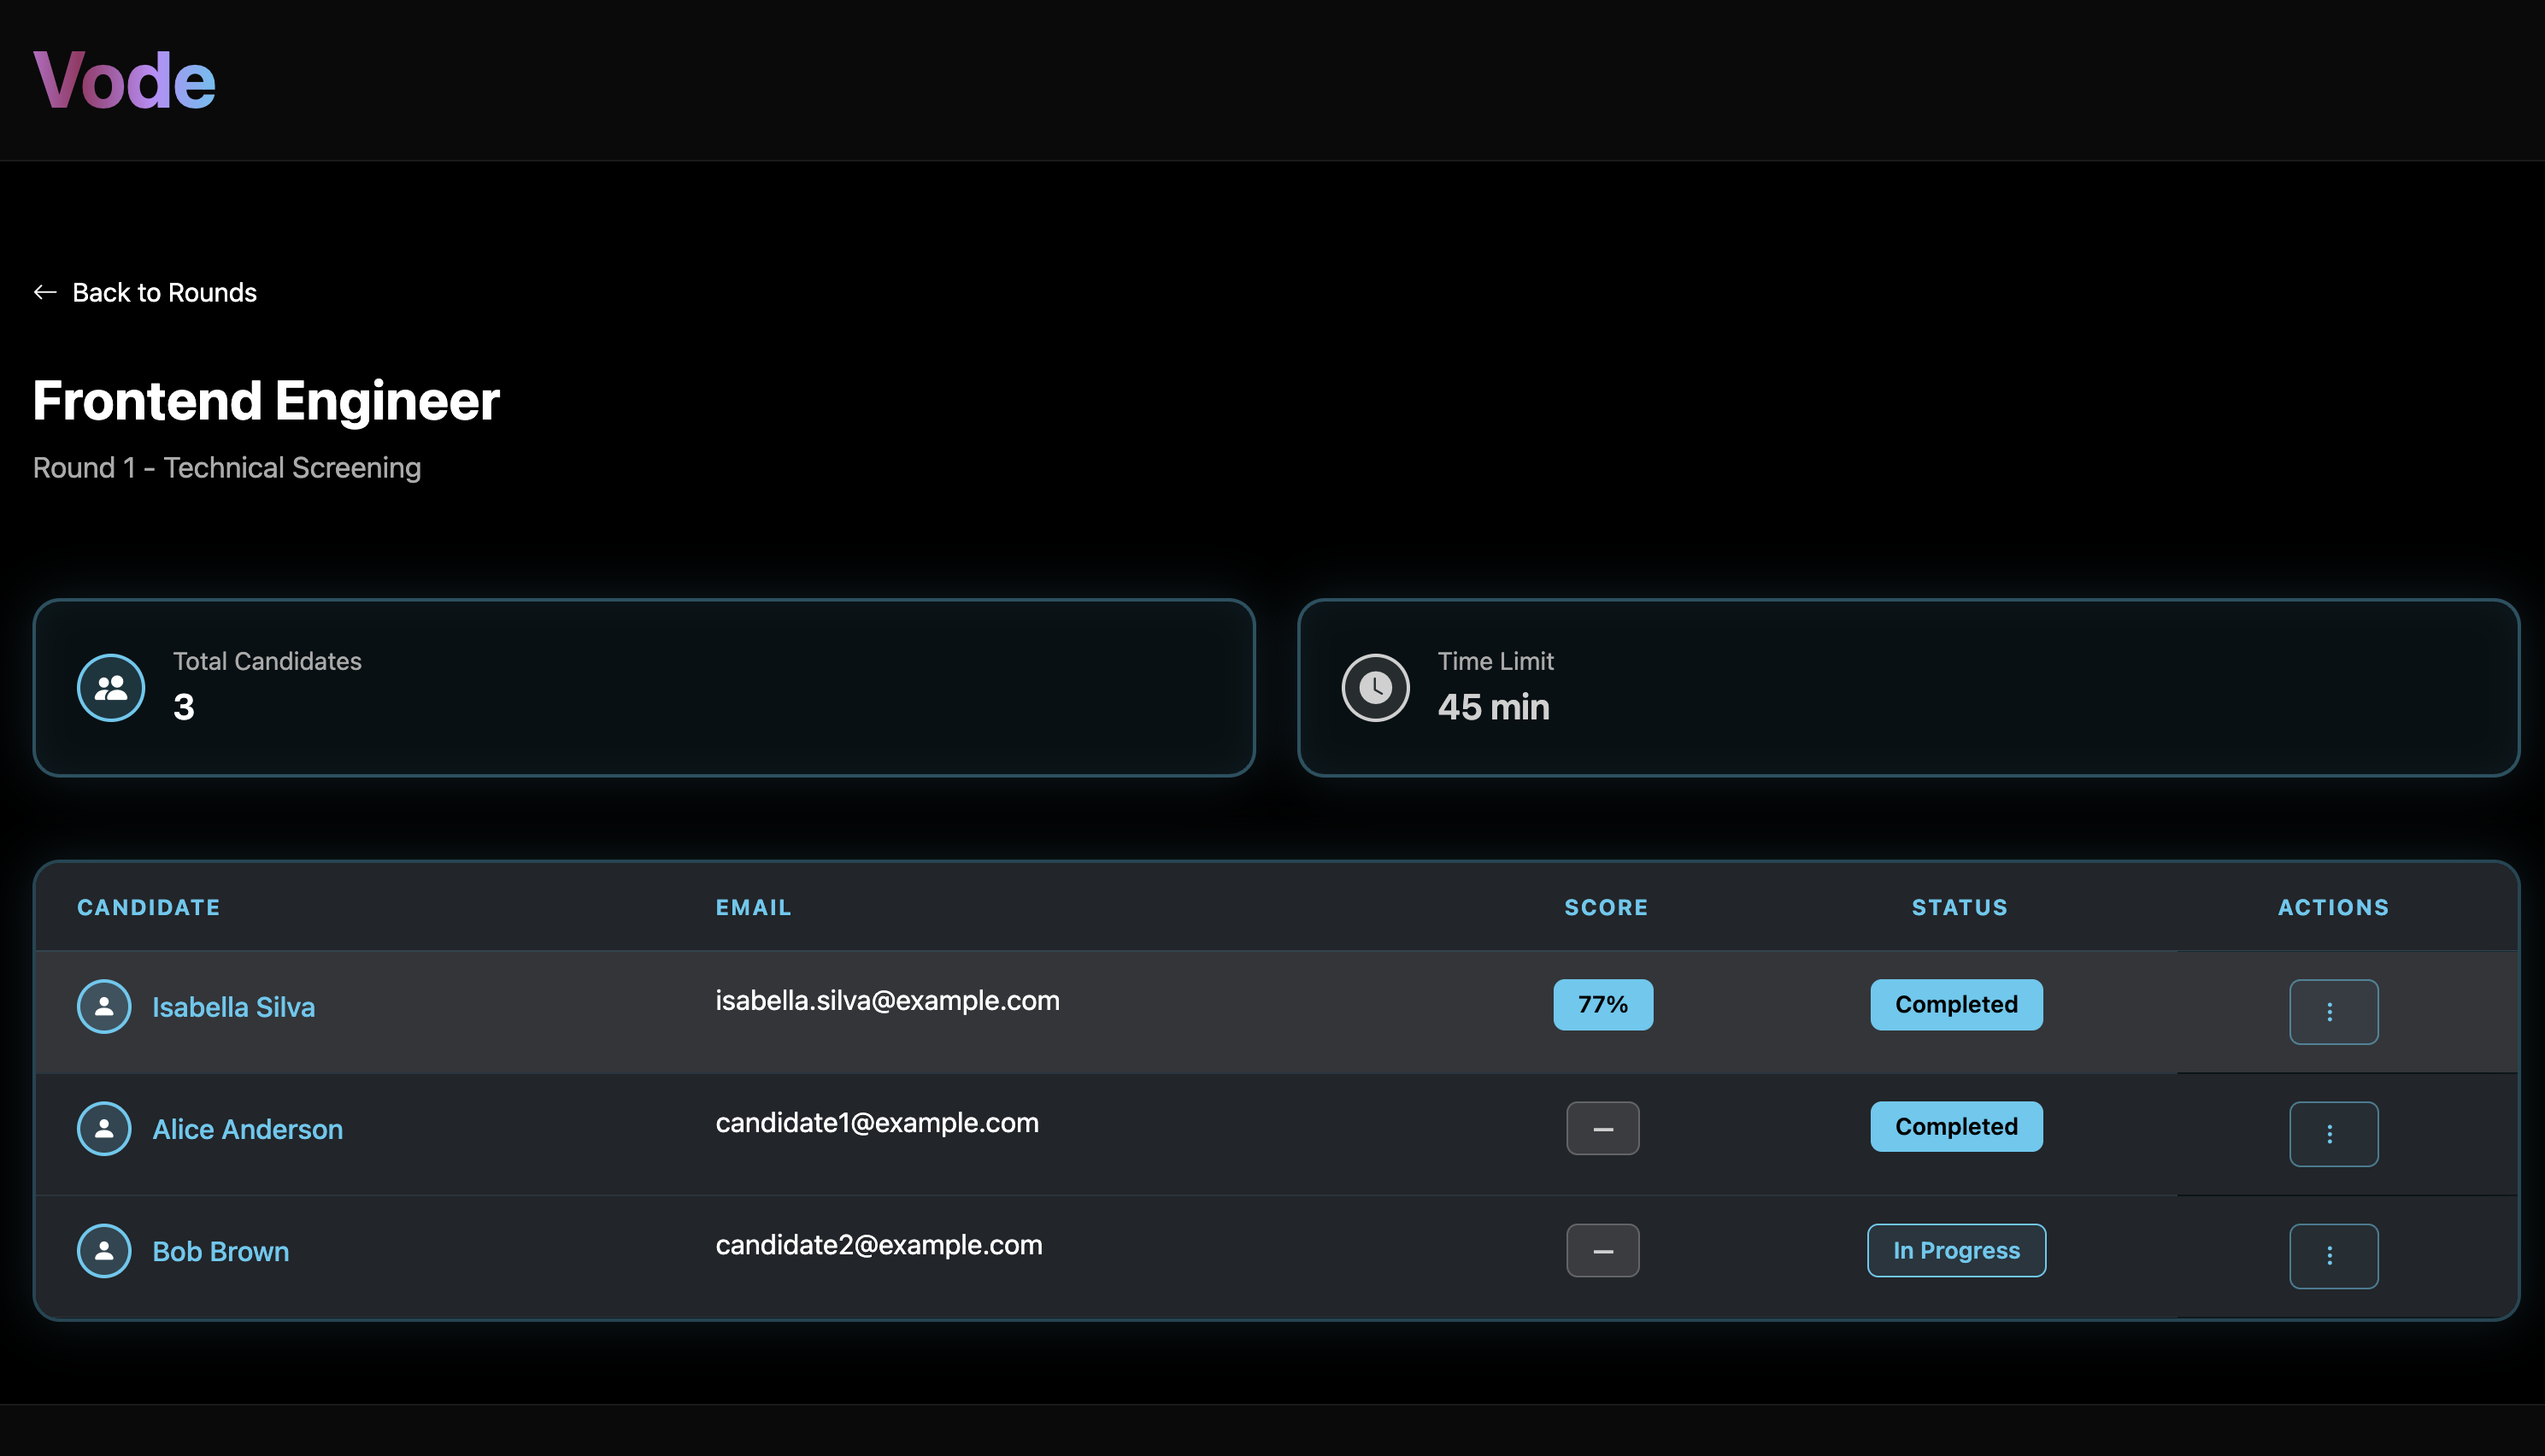Click the back arrow icon
The height and width of the screenshot is (1456, 2545).
[x=45, y=292]
